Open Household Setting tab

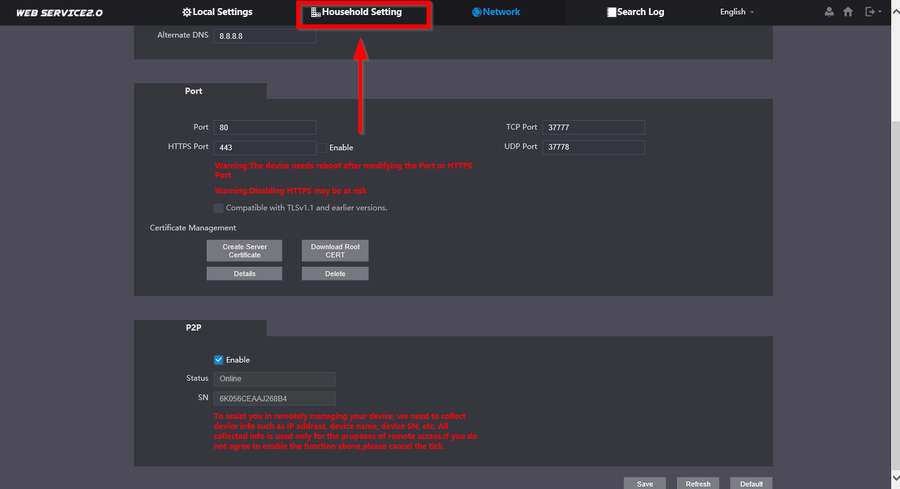click(x=356, y=12)
